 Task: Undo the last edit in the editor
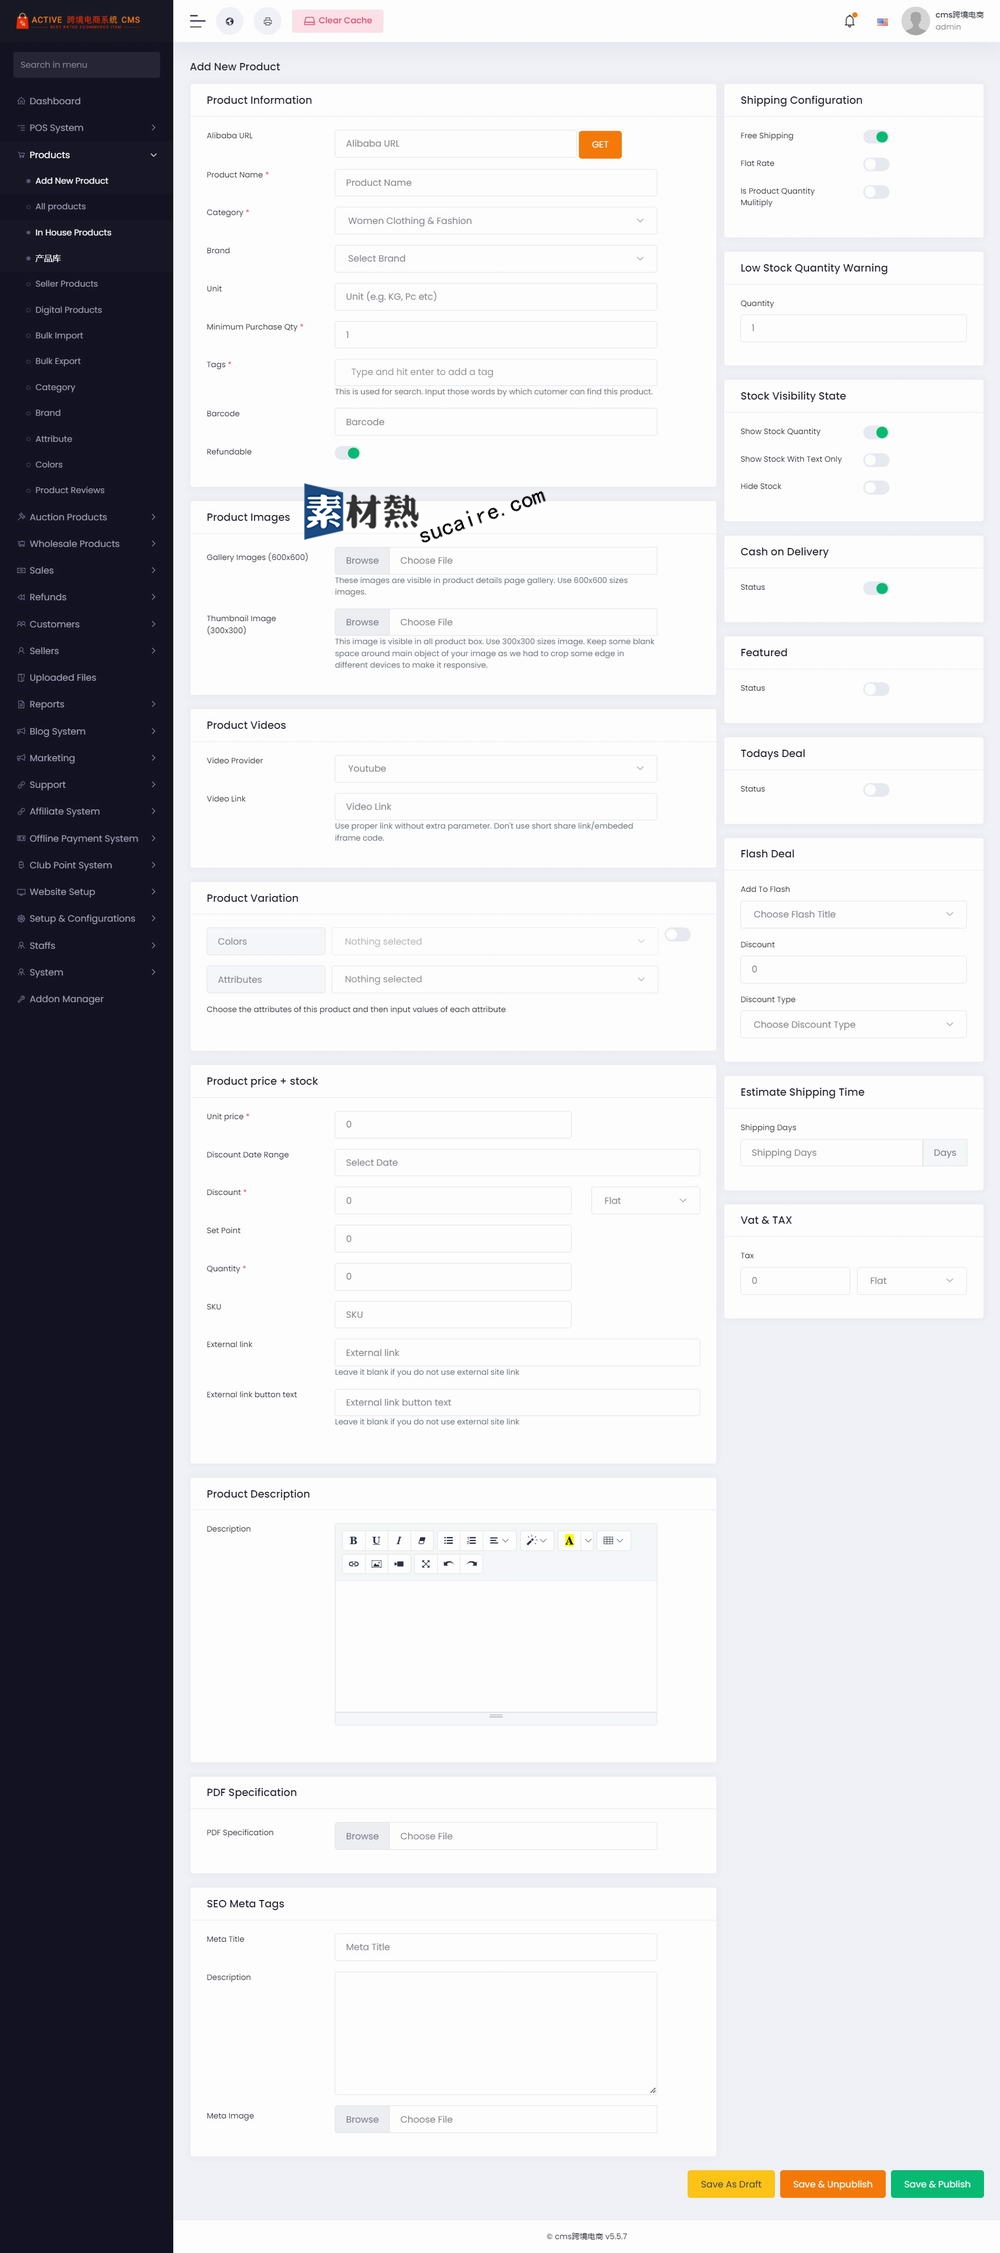448,1563
